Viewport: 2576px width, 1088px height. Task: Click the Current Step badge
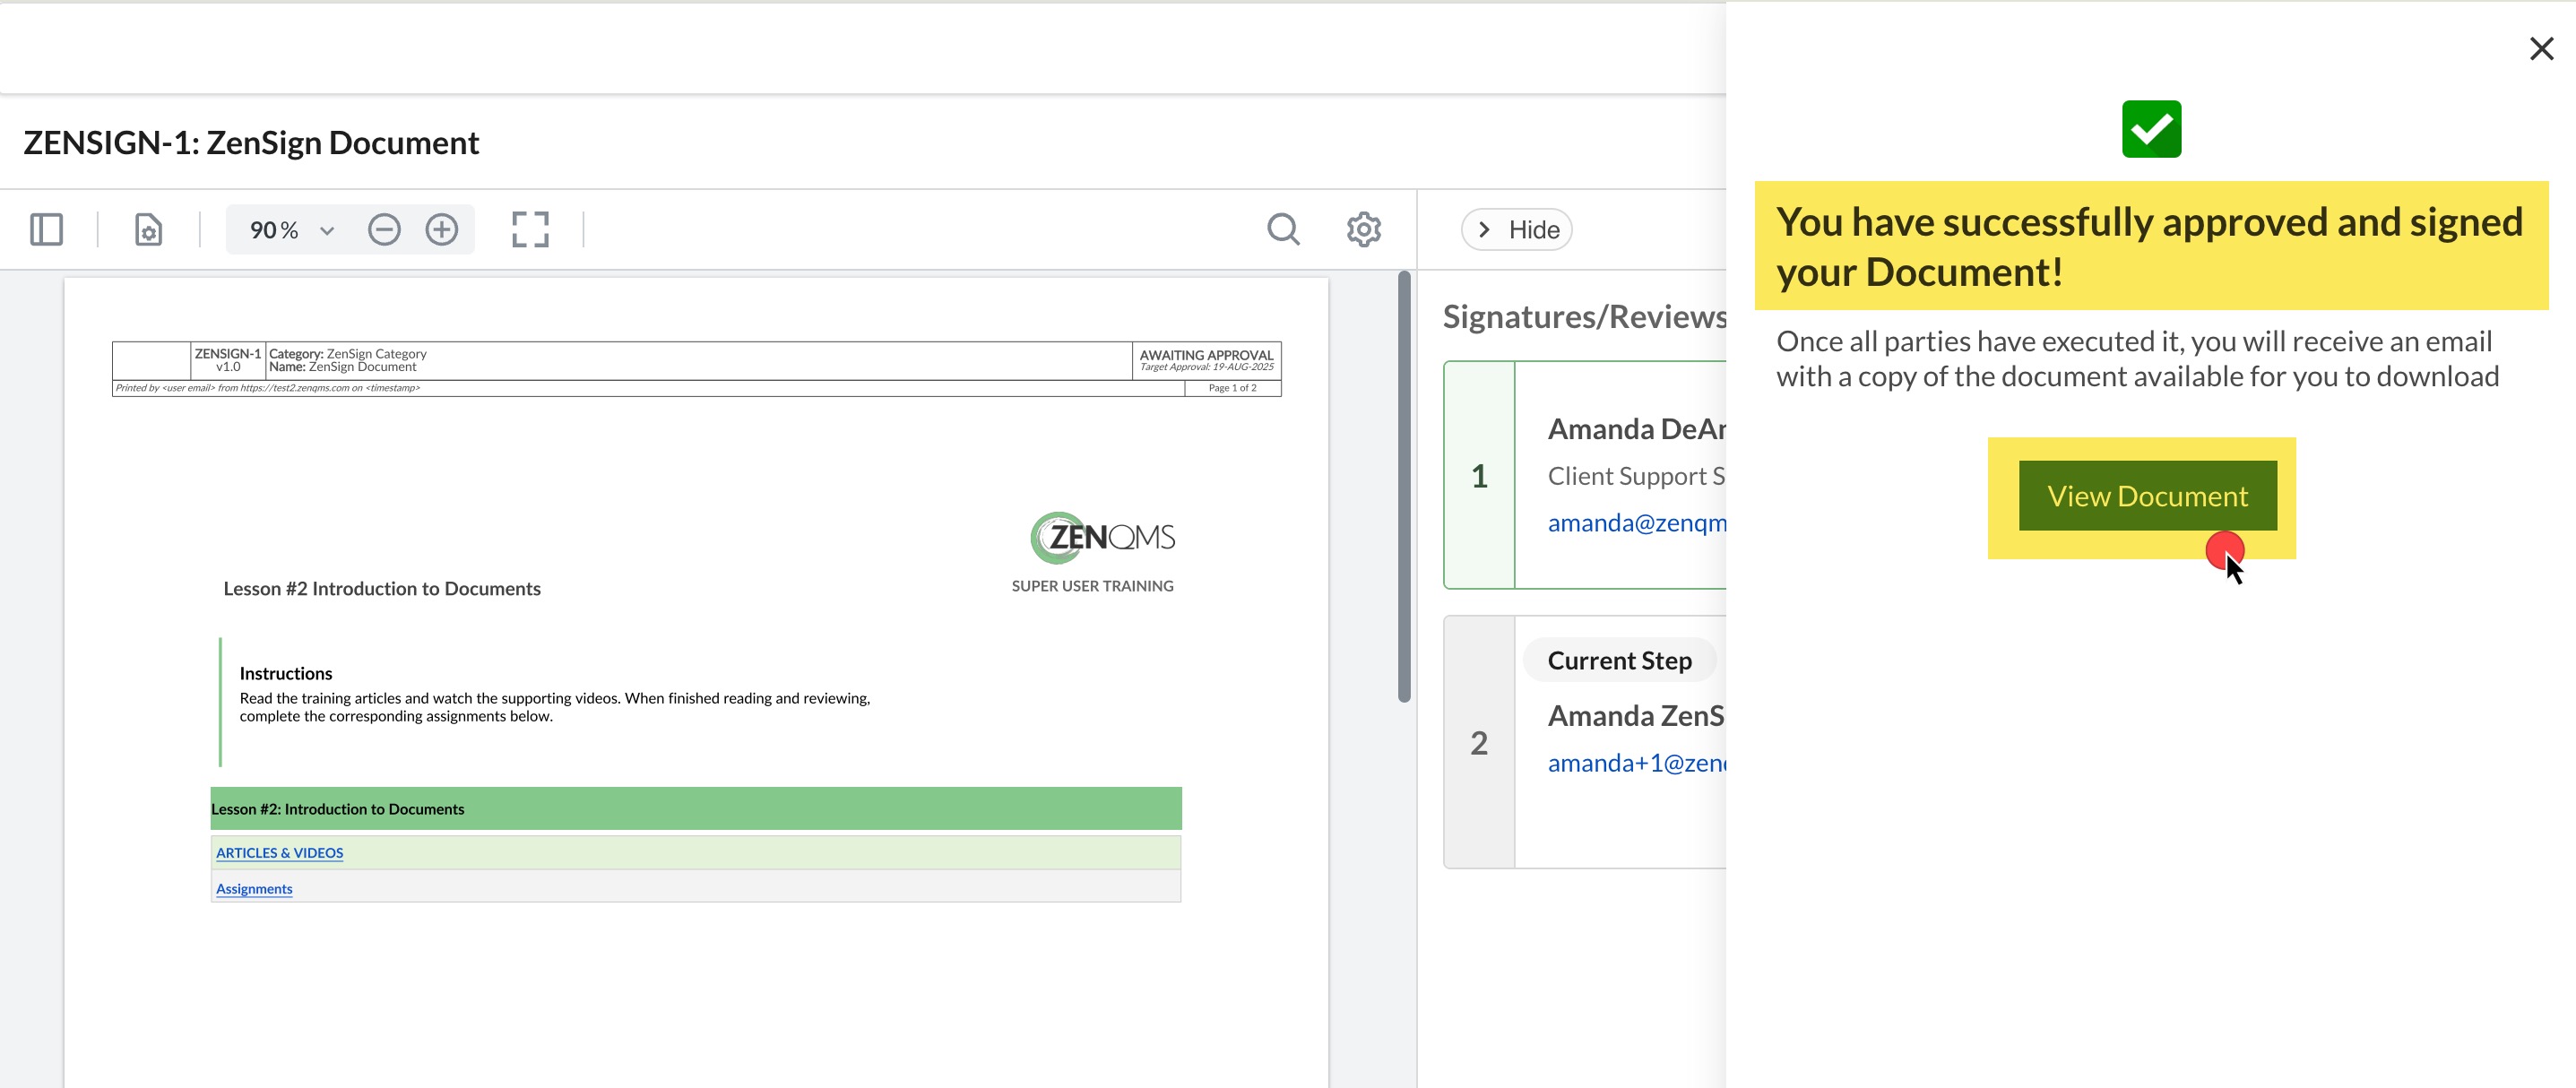[1620, 661]
